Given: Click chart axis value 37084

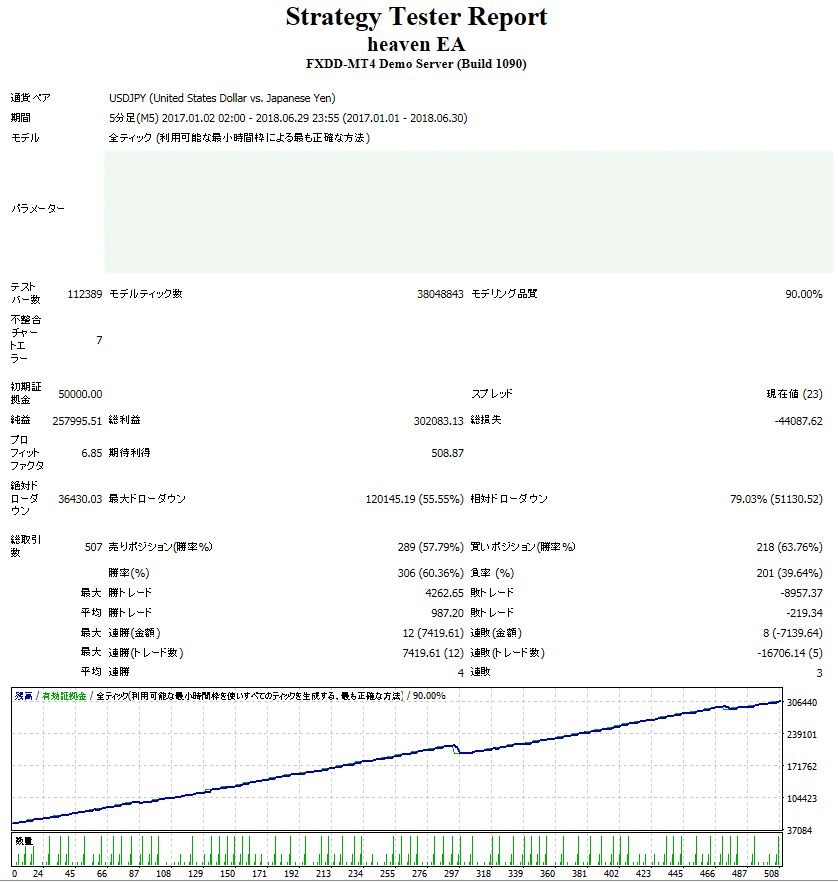Looking at the screenshot, I should pos(800,831).
